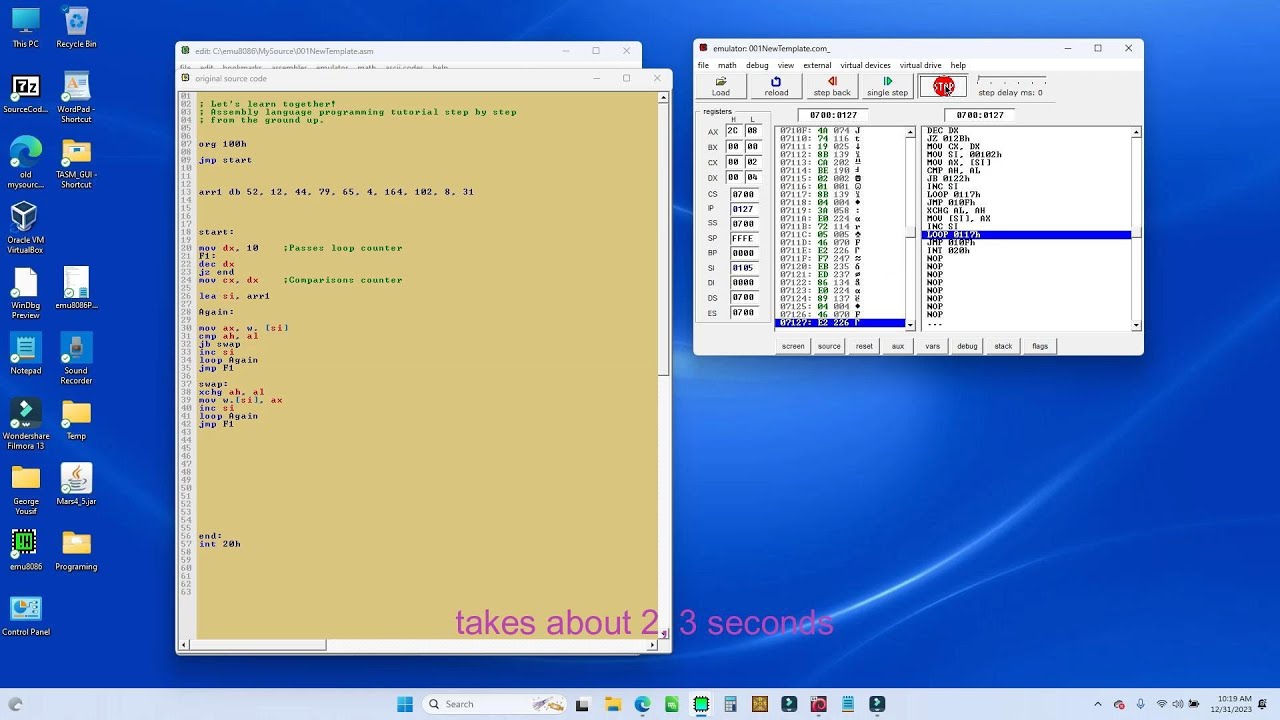Viewport: 1280px width, 720px height.
Task: Stop the running emulation with red Stop button
Action: [943, 86]
